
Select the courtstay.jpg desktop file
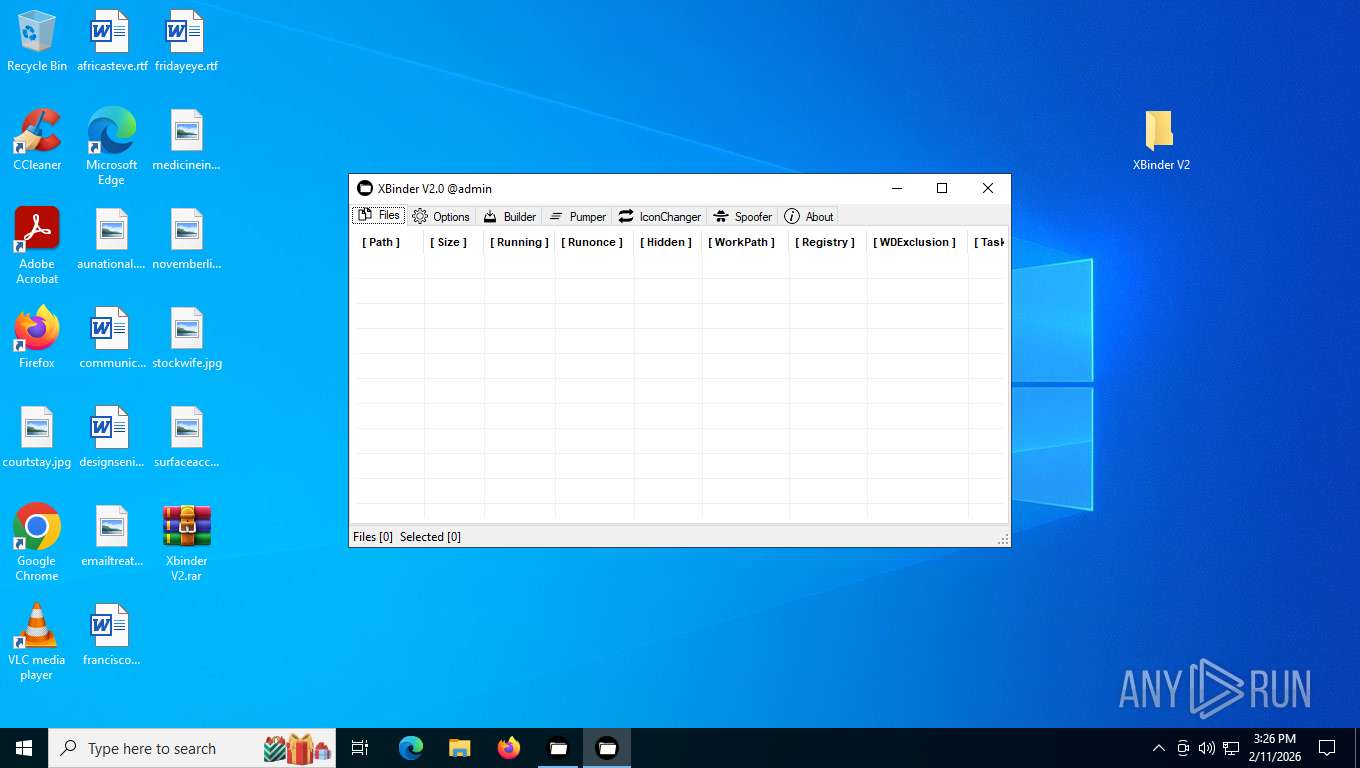click(37, 437)
